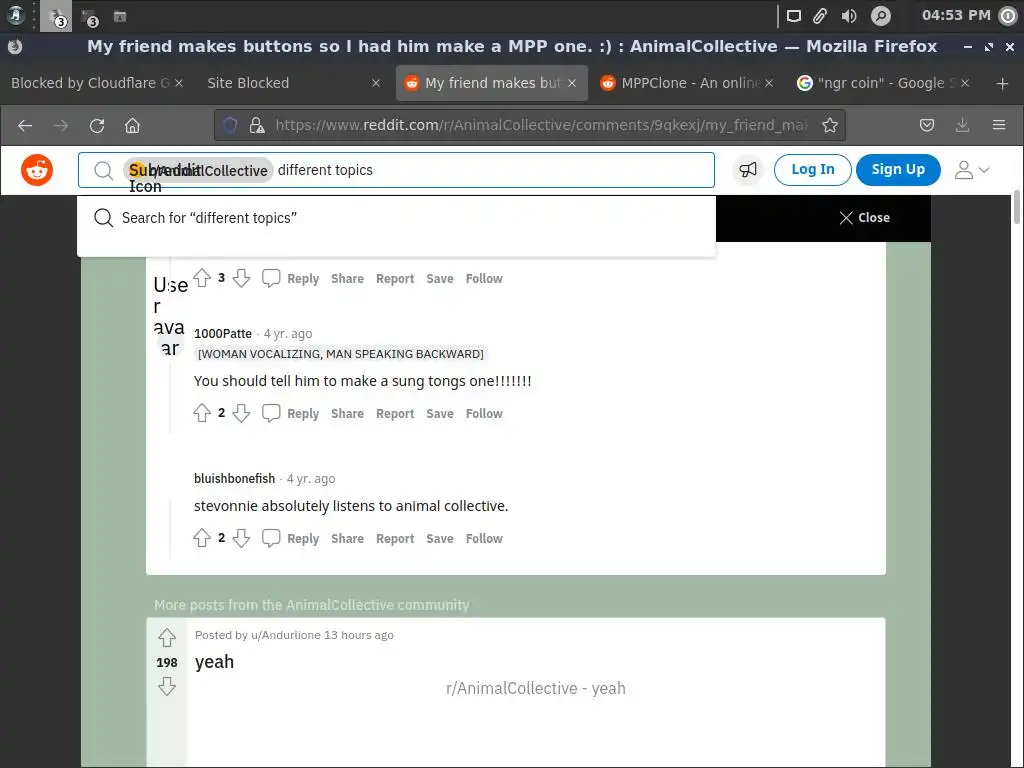Click the power button in top panel

pyautogui.click(x=1008, y=16)
